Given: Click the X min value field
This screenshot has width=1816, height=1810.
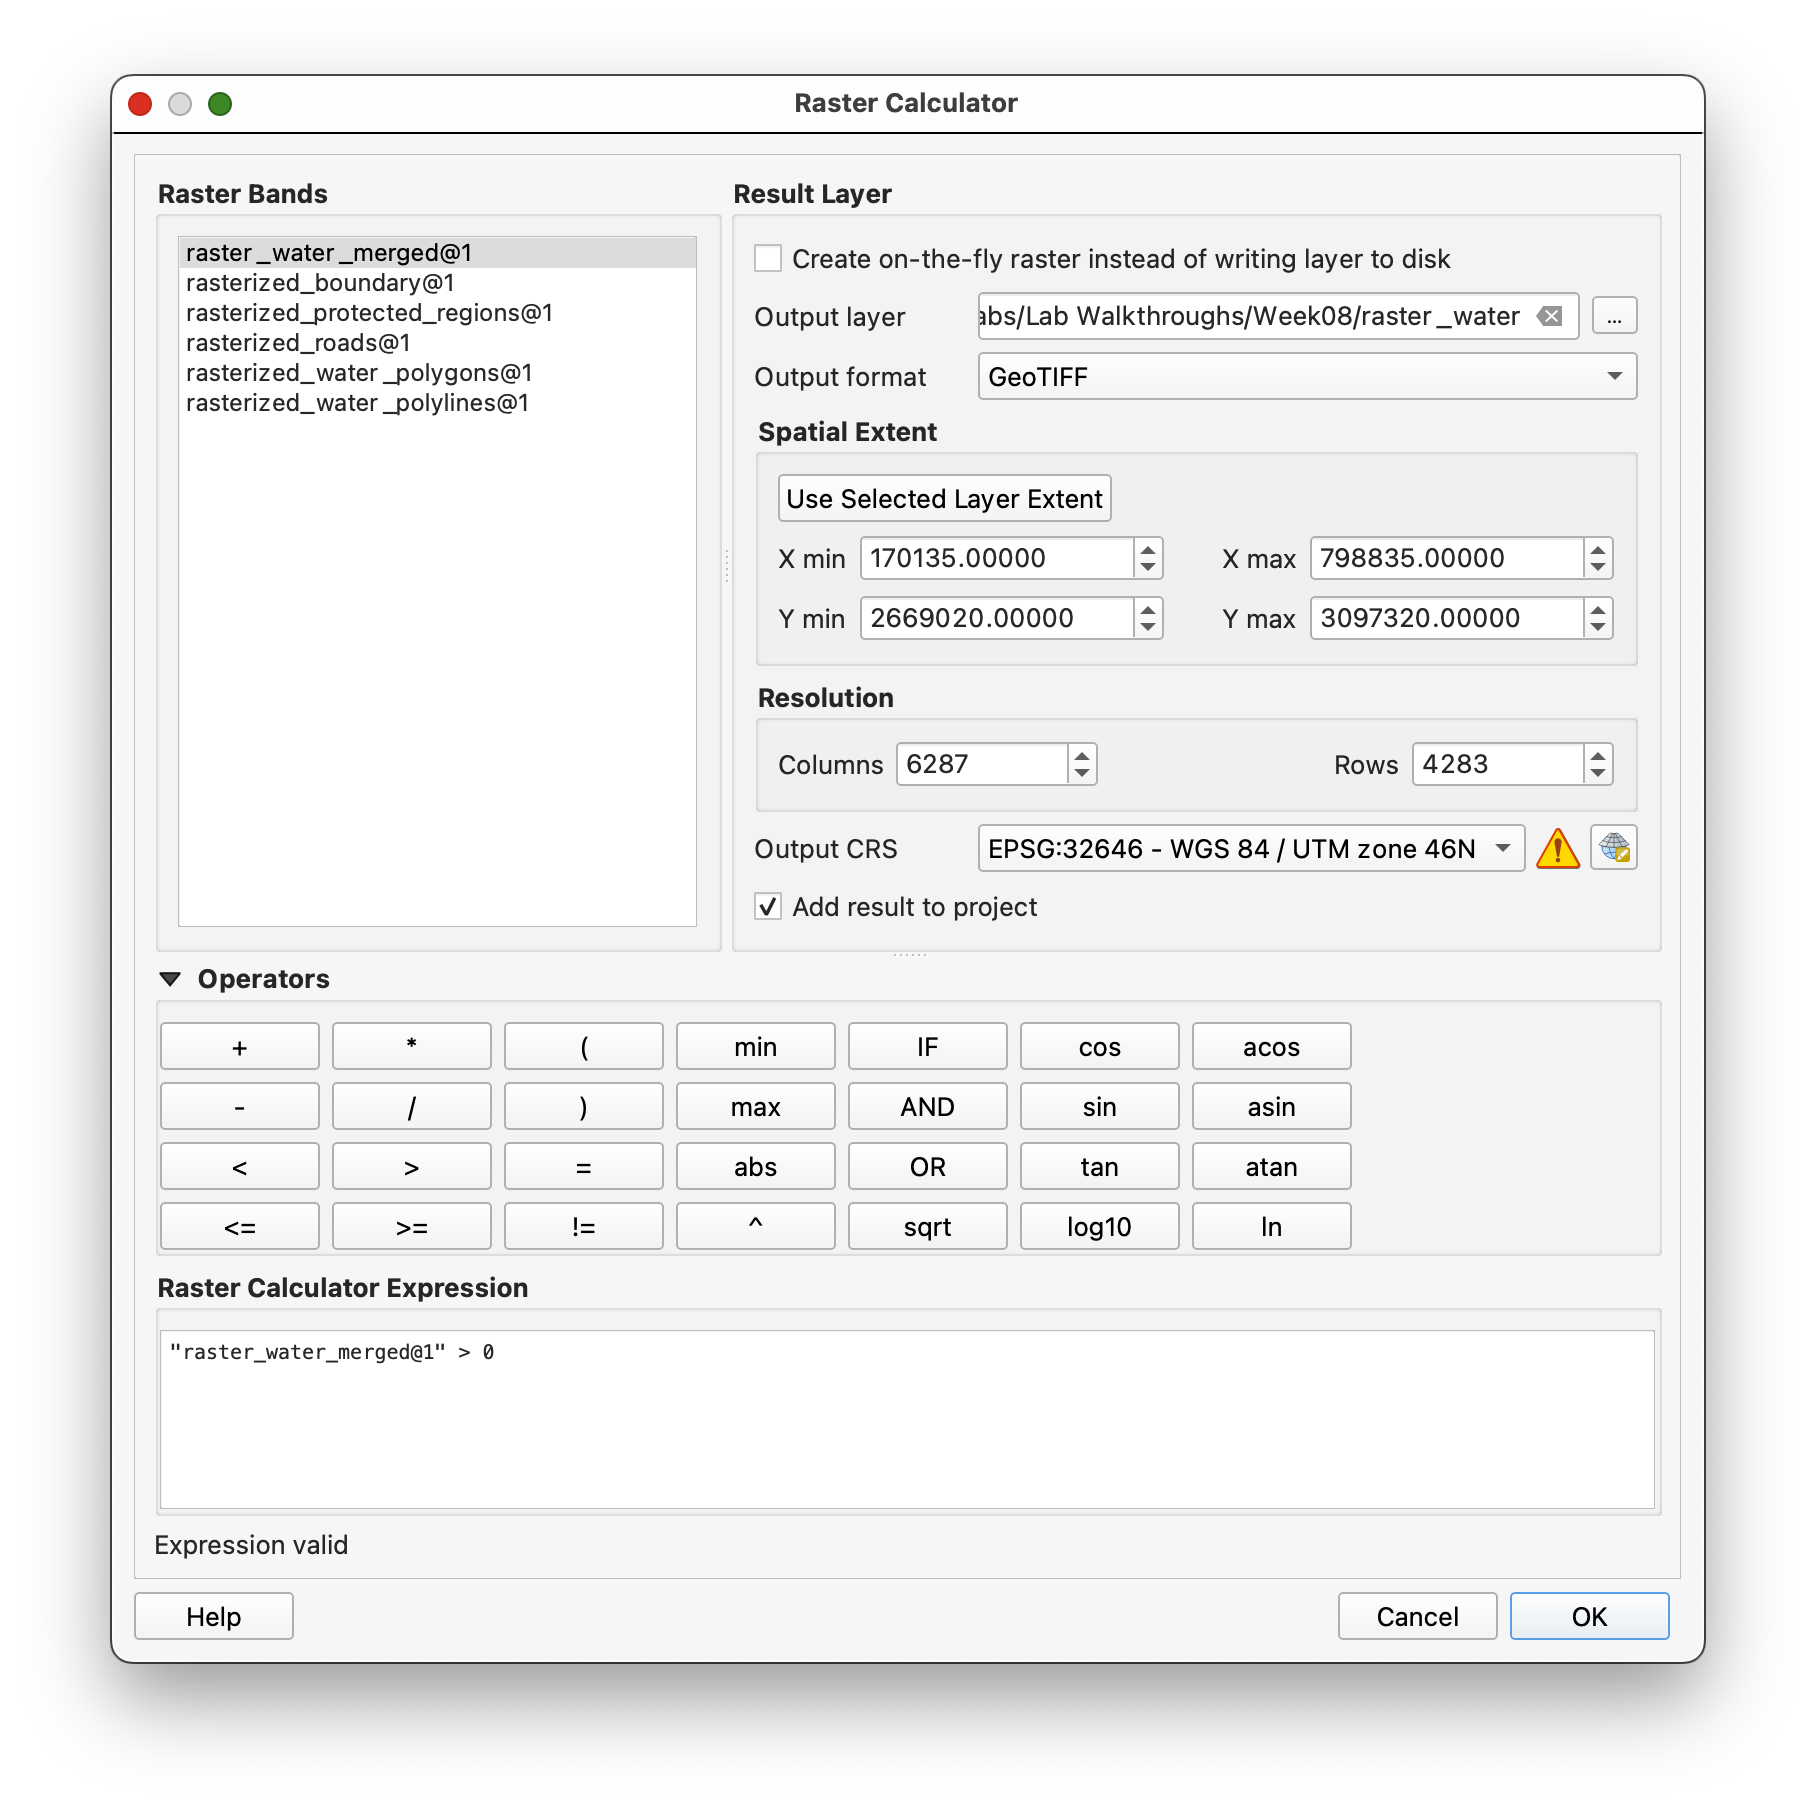Looking at the screenshot, I should pyautogui.click(x=997, y=558).
